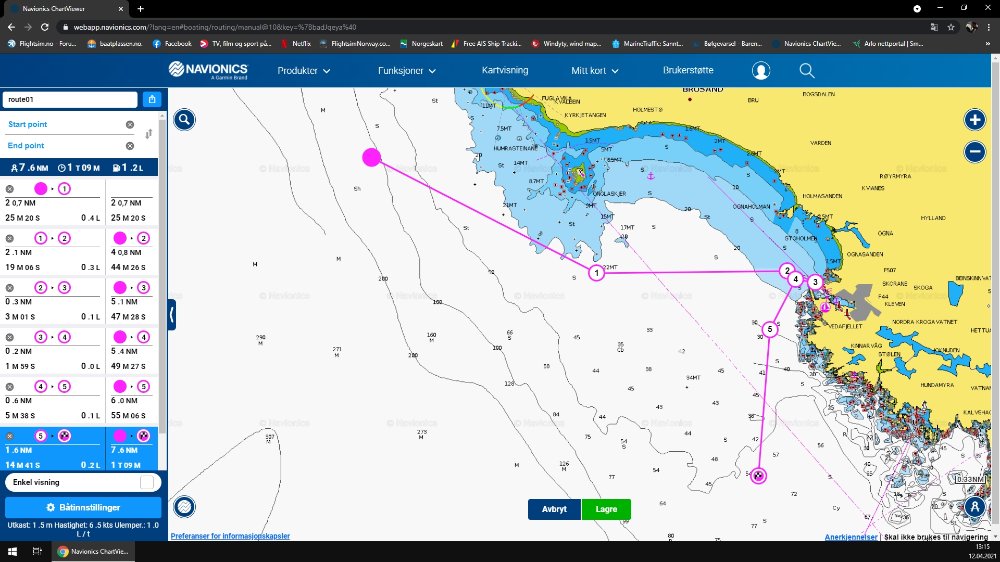Clear the End point field
The image size is (1000, 562).
[x=130, y=146]
